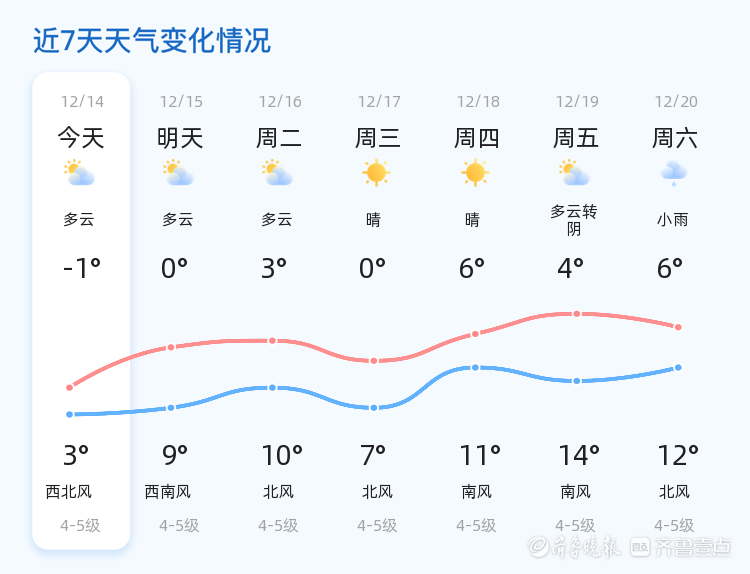Click the light rain icon for 周六
This screenshot has height=574, width=750.
click(x=673, y=173)
